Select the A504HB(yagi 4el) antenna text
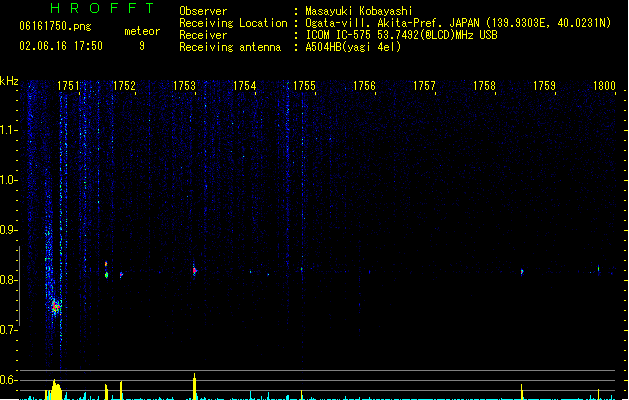Image resolution: width=629 pixels, height=400 pixels. [353, 47]
